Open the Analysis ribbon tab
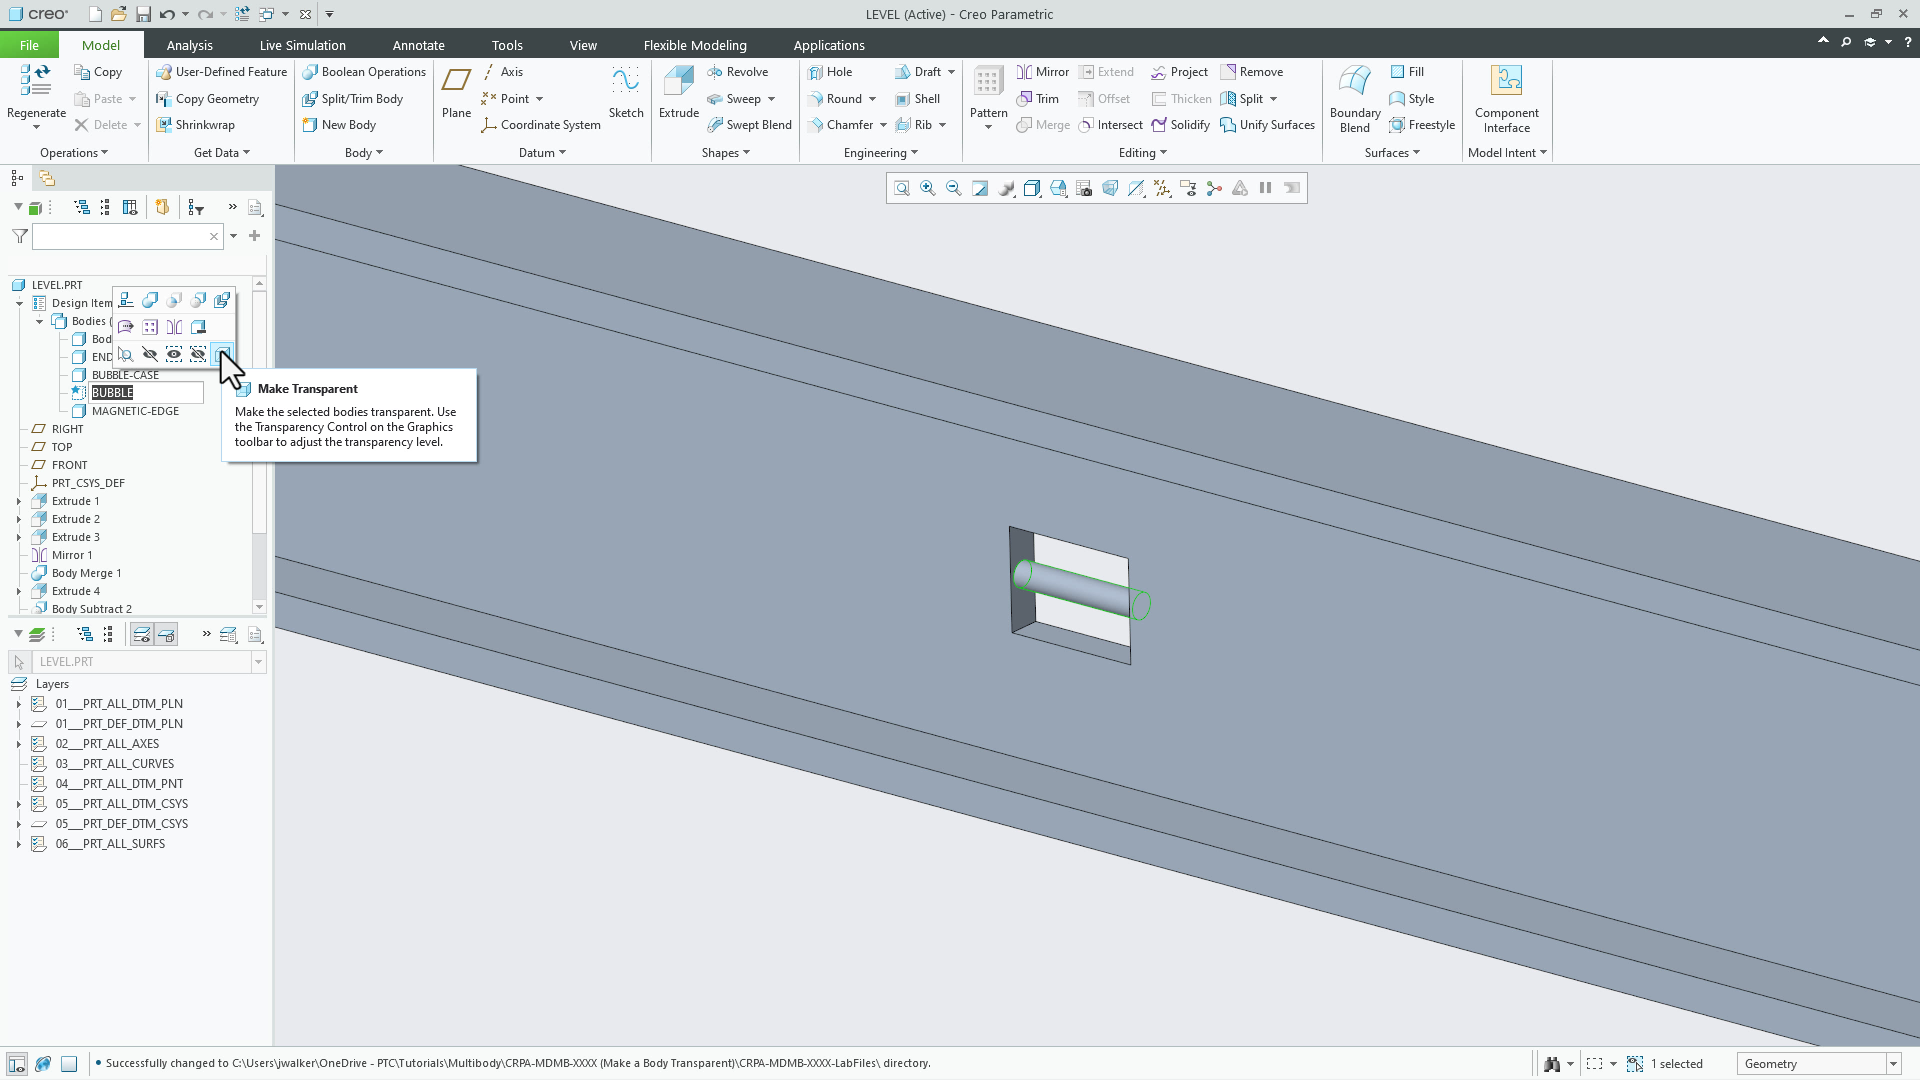1920x1080 pixels. pyautogui.click(x=189, y=45)
